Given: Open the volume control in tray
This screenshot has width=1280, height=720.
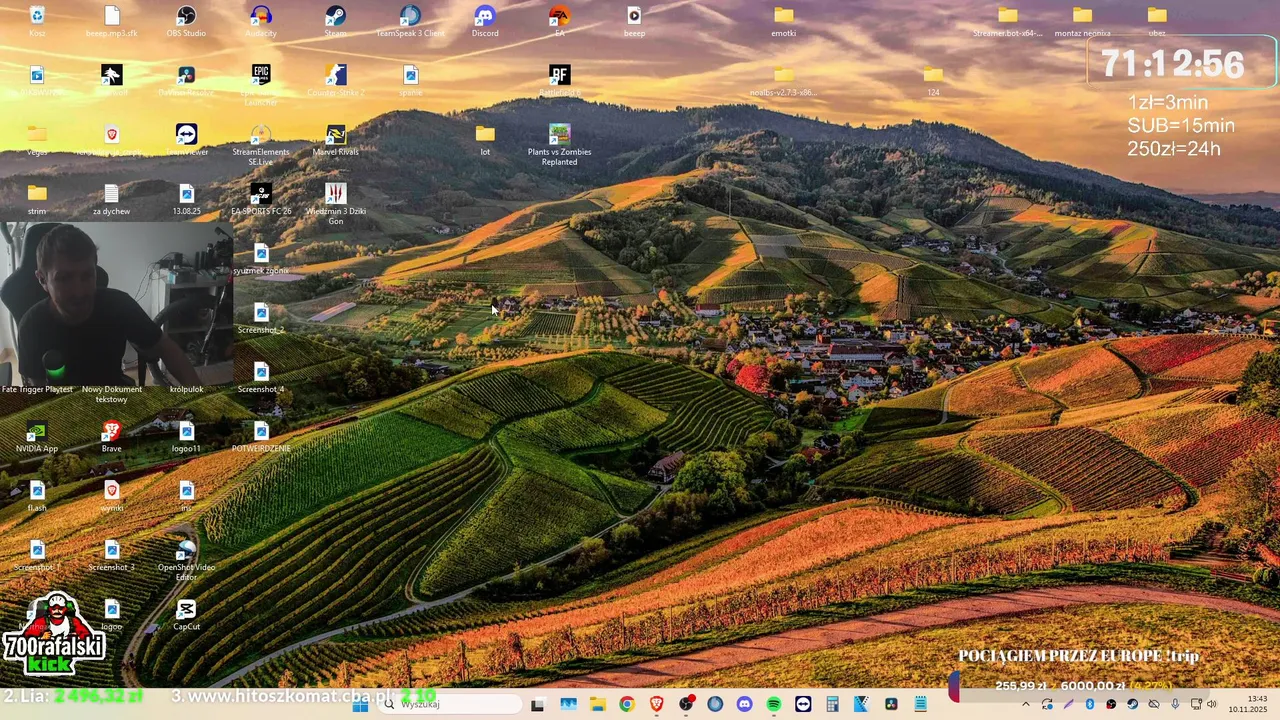Looking at the screenshot, I should (1211, 704).
